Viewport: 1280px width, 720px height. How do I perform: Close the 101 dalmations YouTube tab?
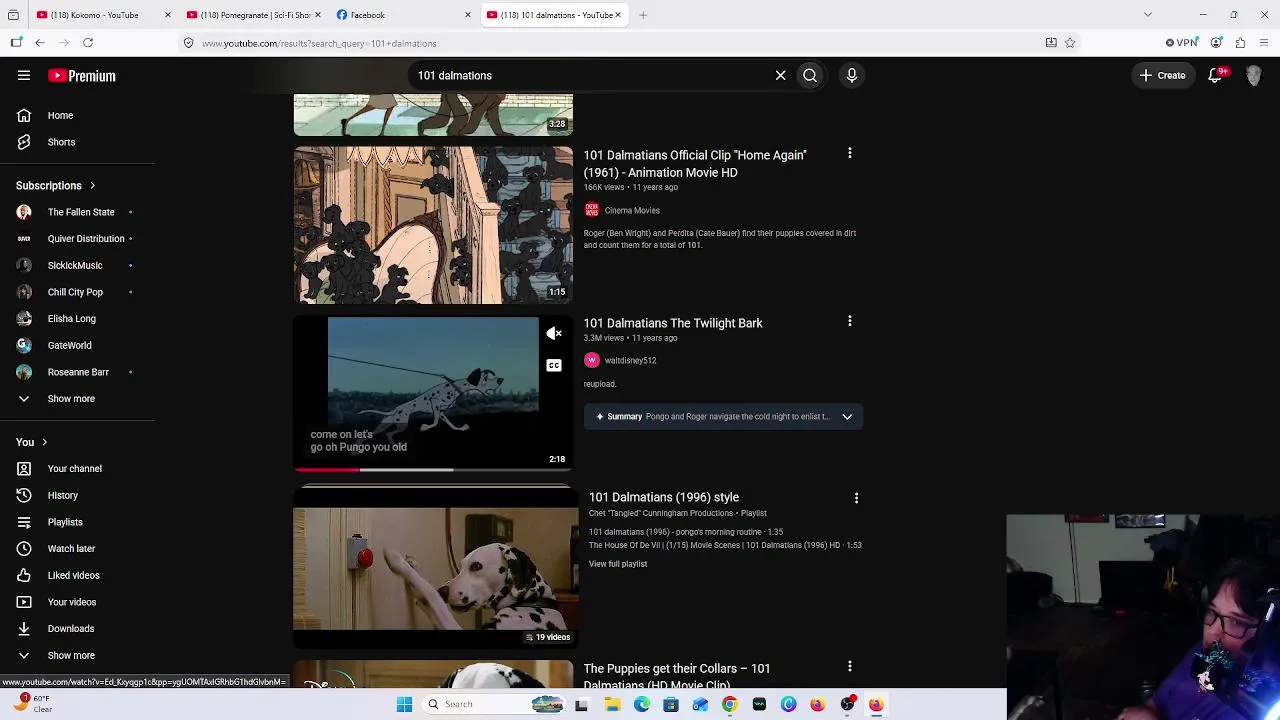[x=618, y=15]
